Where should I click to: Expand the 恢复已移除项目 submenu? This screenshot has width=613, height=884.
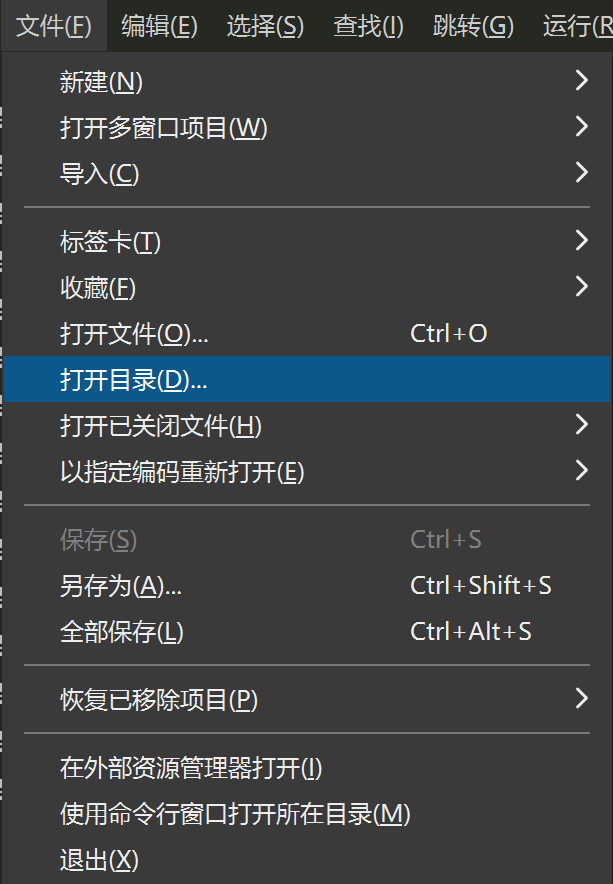point(583,701)
